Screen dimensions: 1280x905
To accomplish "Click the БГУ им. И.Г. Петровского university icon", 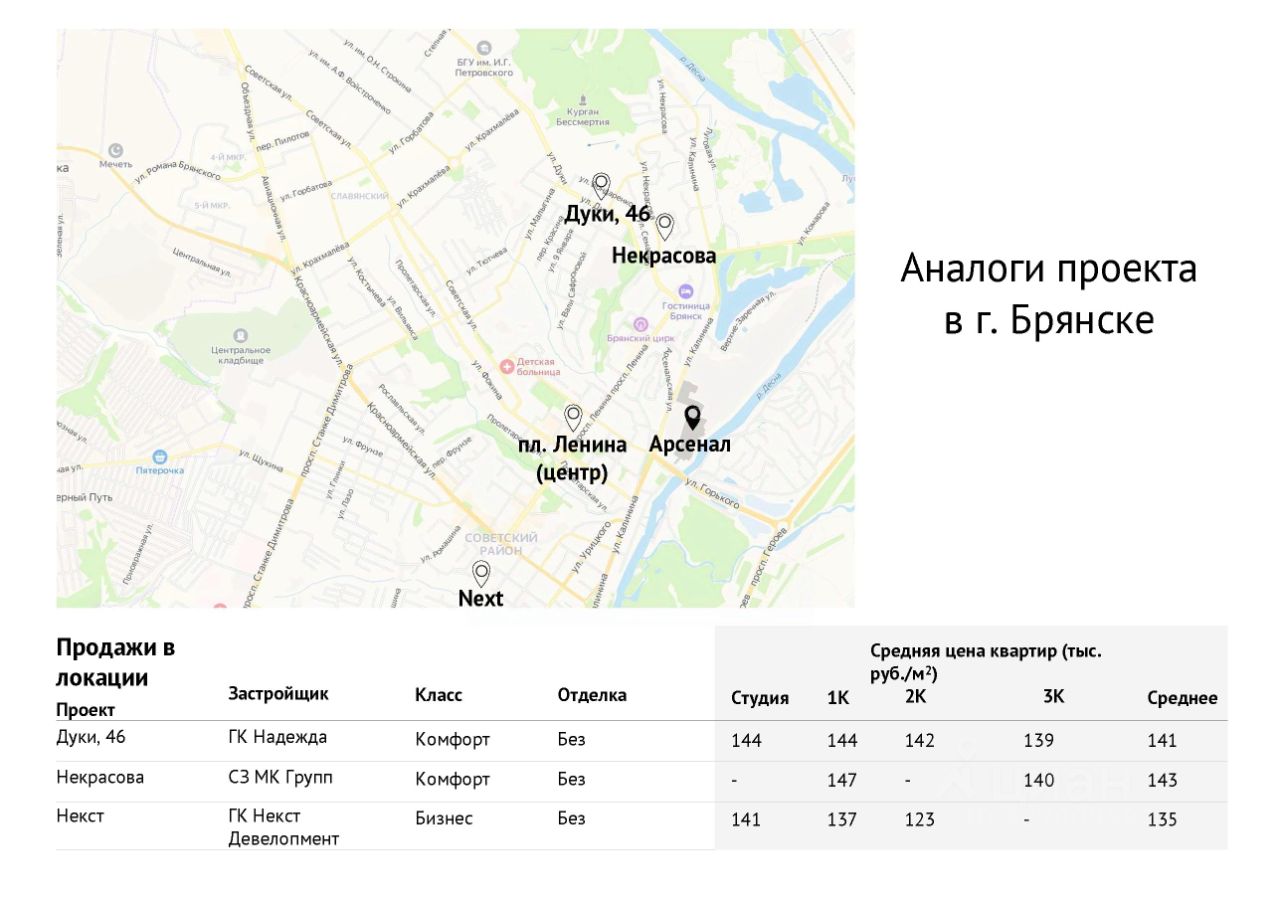I will click(x=482, y=48).
